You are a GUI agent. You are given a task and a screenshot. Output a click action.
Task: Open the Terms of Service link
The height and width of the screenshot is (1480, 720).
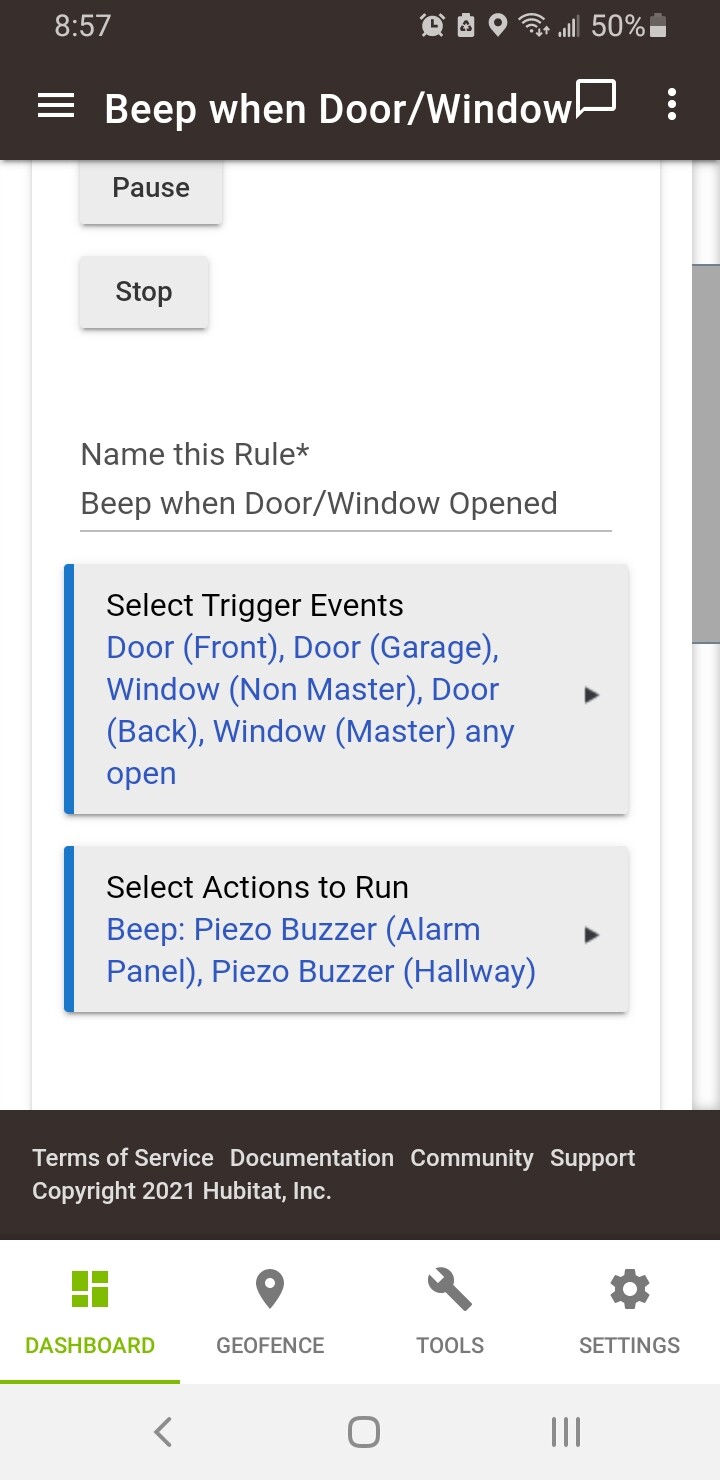[x=123, y=1158]
